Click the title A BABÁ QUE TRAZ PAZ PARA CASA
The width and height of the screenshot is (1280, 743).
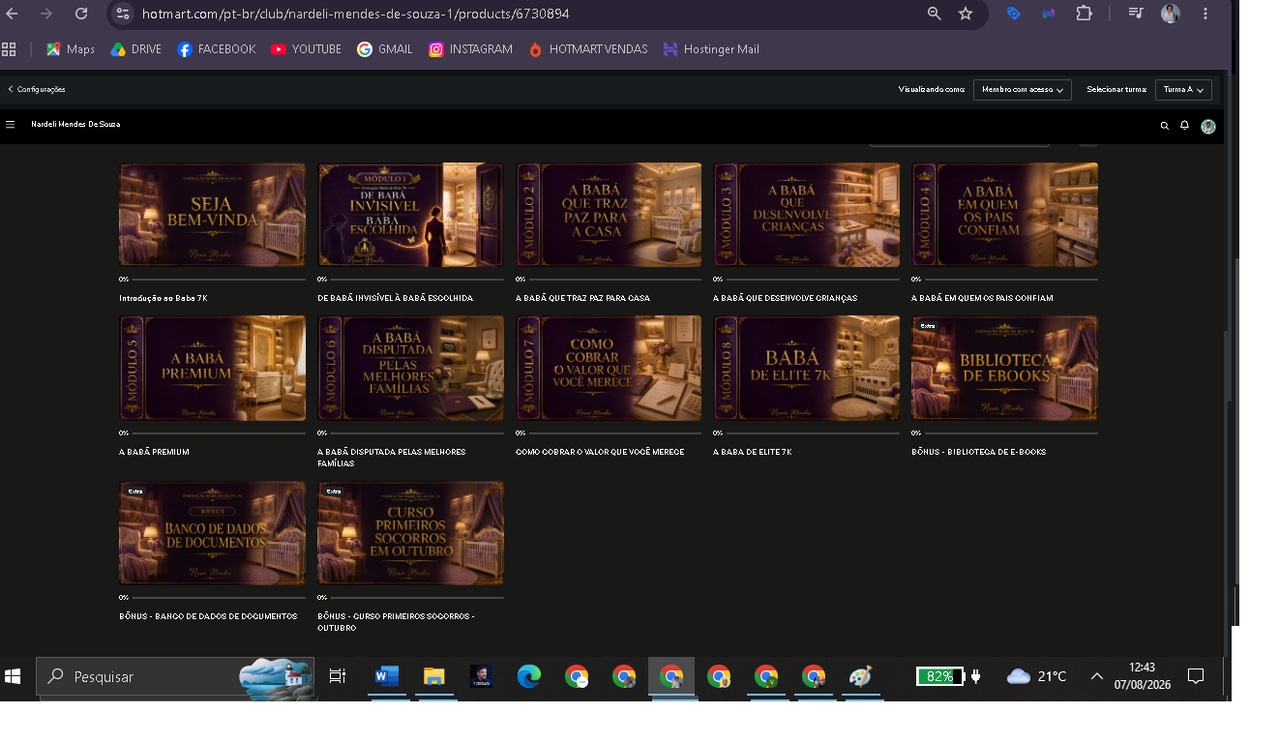coord(582,298)
